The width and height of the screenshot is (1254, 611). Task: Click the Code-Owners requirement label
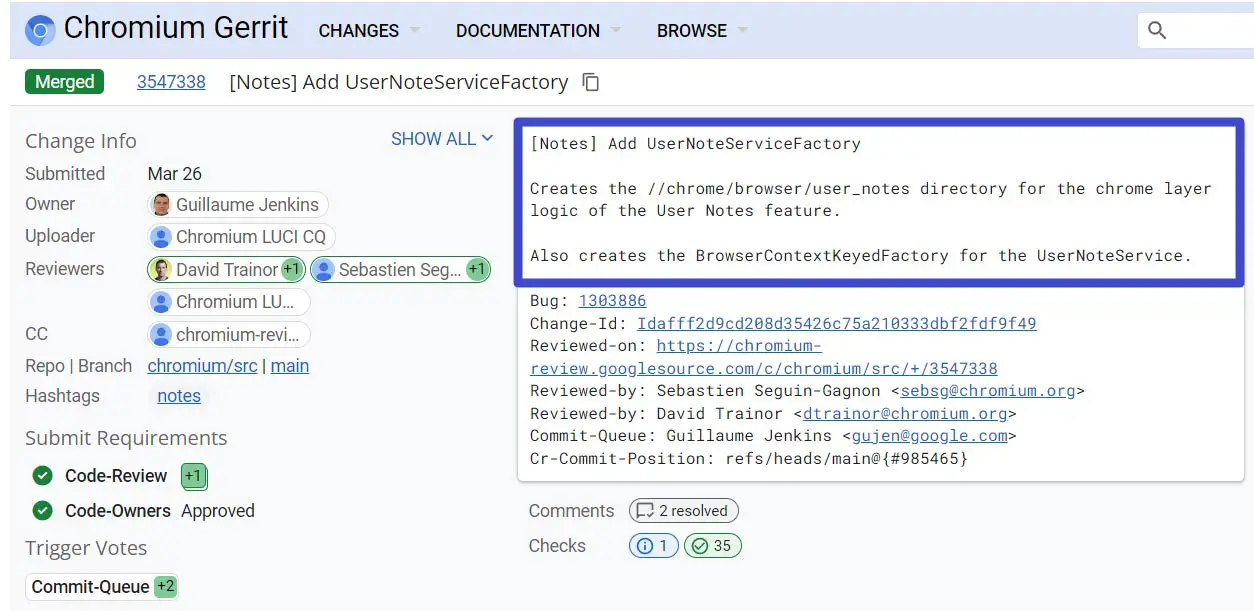(x=118, y=511)
